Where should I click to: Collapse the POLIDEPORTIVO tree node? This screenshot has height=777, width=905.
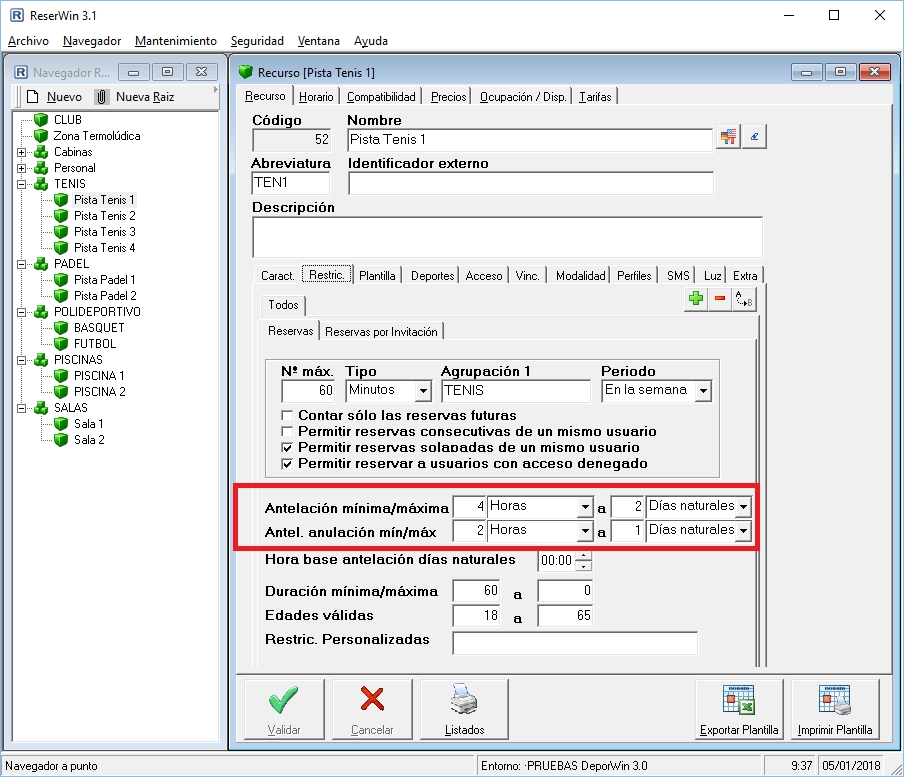[x=21, y=312]
